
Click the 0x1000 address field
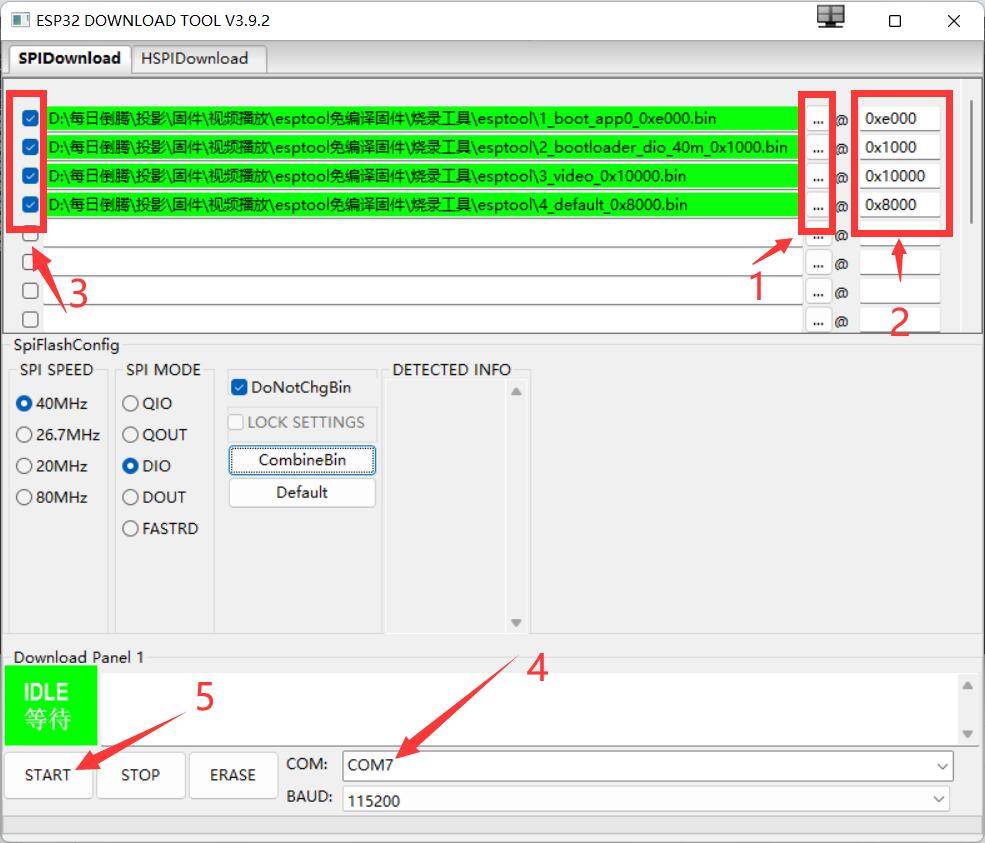coord(900,147)
